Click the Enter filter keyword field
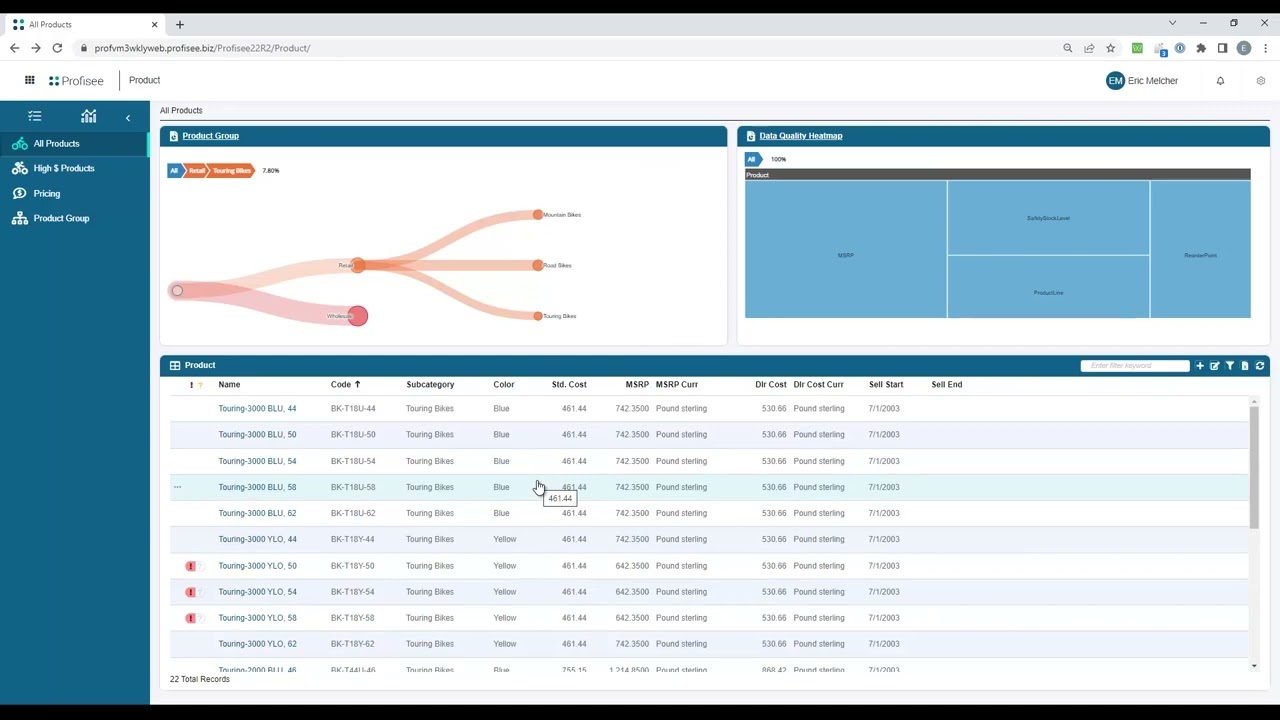The image size is (1280, 720). (1135, 366)
